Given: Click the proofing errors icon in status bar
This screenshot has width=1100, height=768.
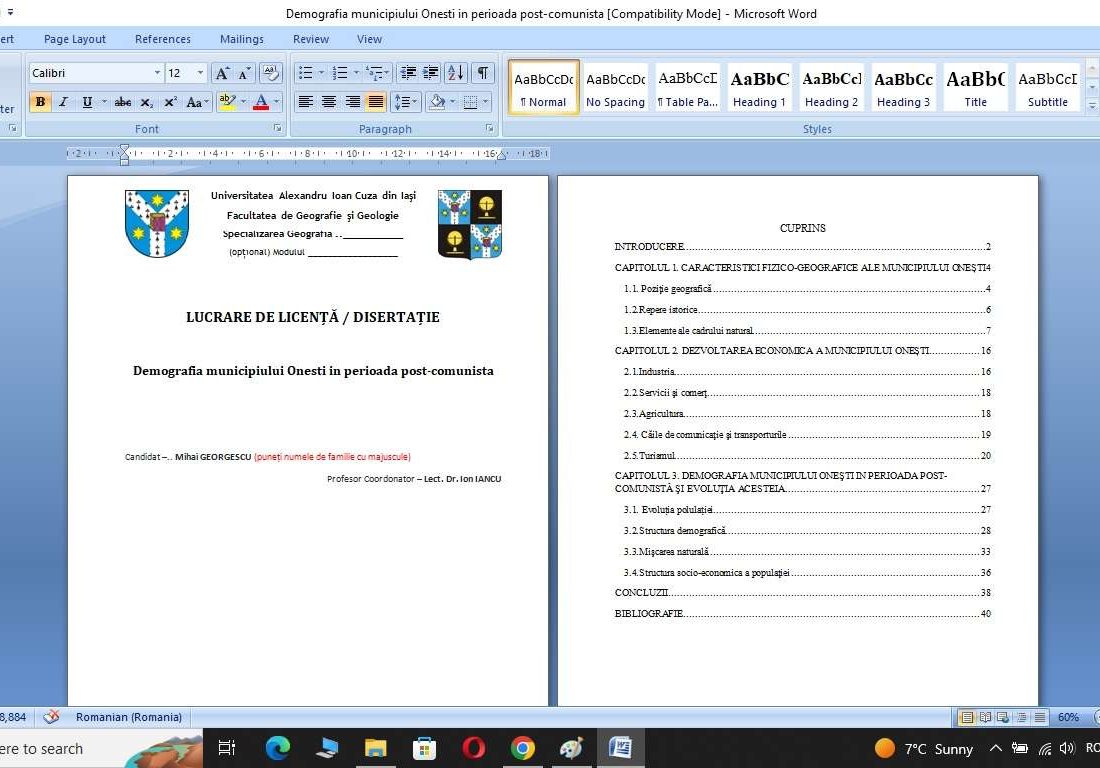Looking at the screenshot, I should click(52, 717).
